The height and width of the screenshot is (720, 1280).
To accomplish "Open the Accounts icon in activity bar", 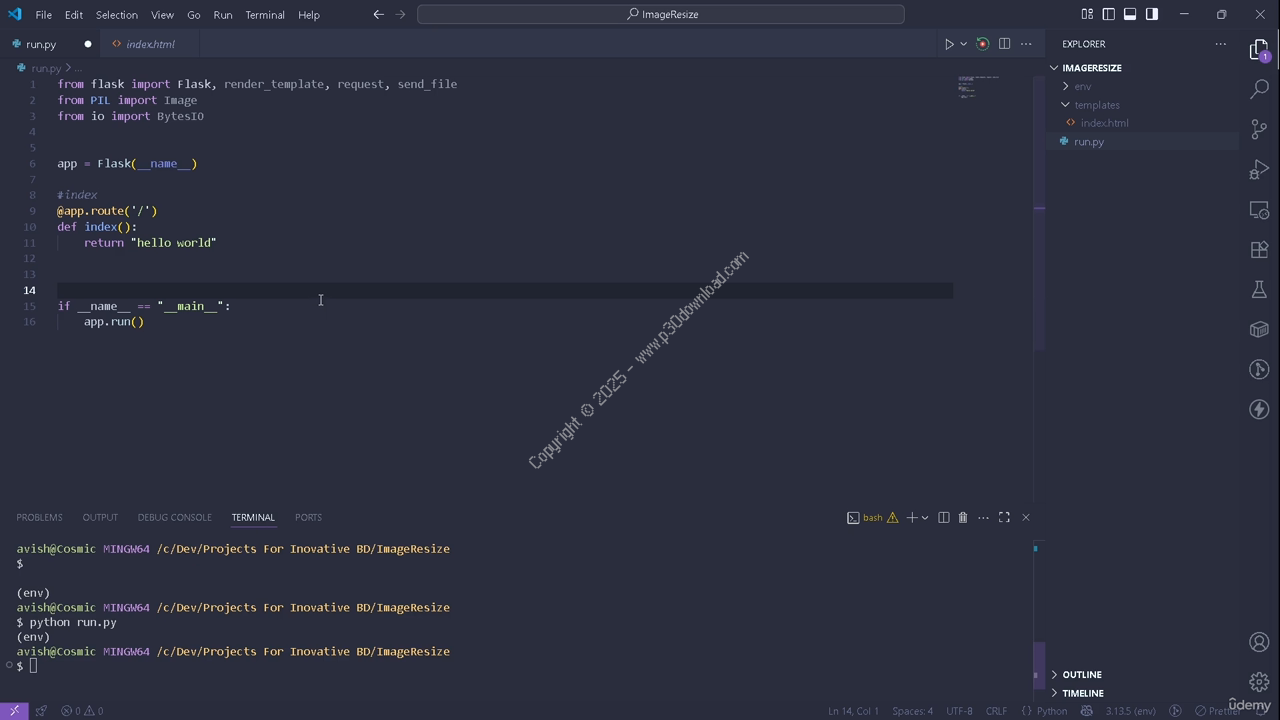I will point(1259,642).
